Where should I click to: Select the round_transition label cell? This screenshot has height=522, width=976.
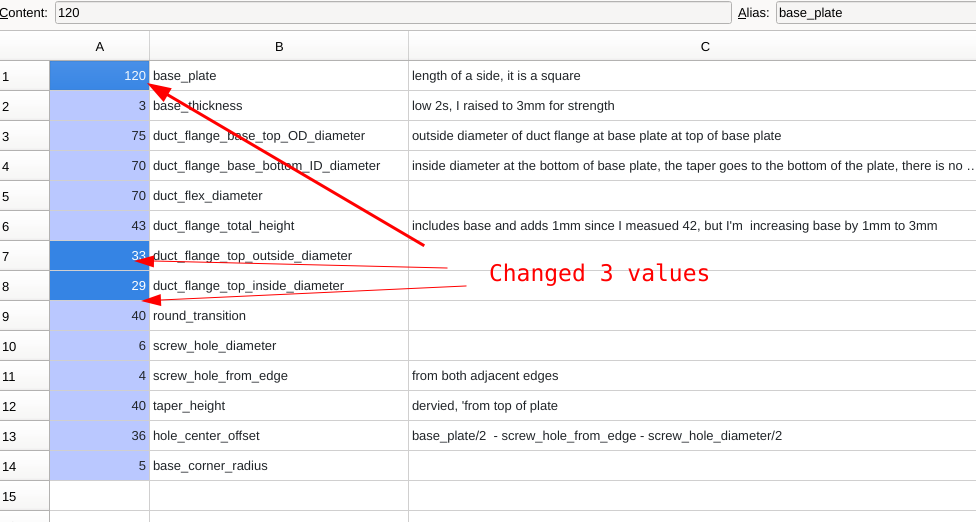tap(279, 316)
